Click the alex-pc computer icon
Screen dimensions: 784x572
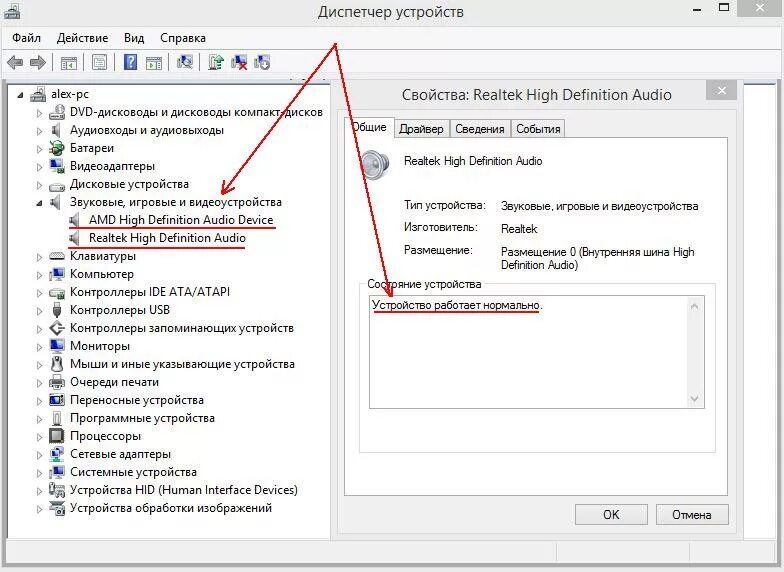[x=38, y=94]
